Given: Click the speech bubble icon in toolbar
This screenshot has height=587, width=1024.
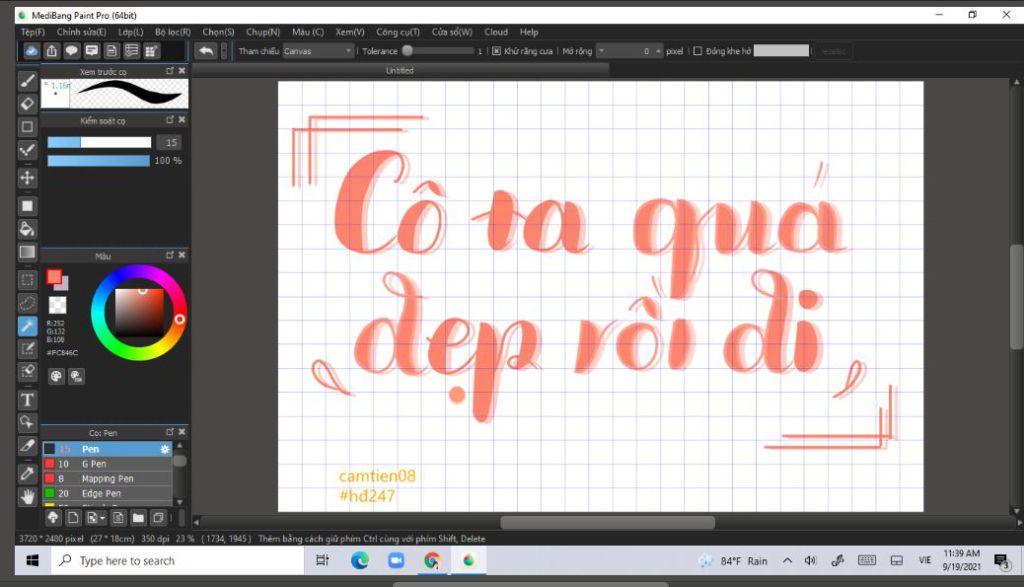Looking at the screenshot, I should 71,51.
